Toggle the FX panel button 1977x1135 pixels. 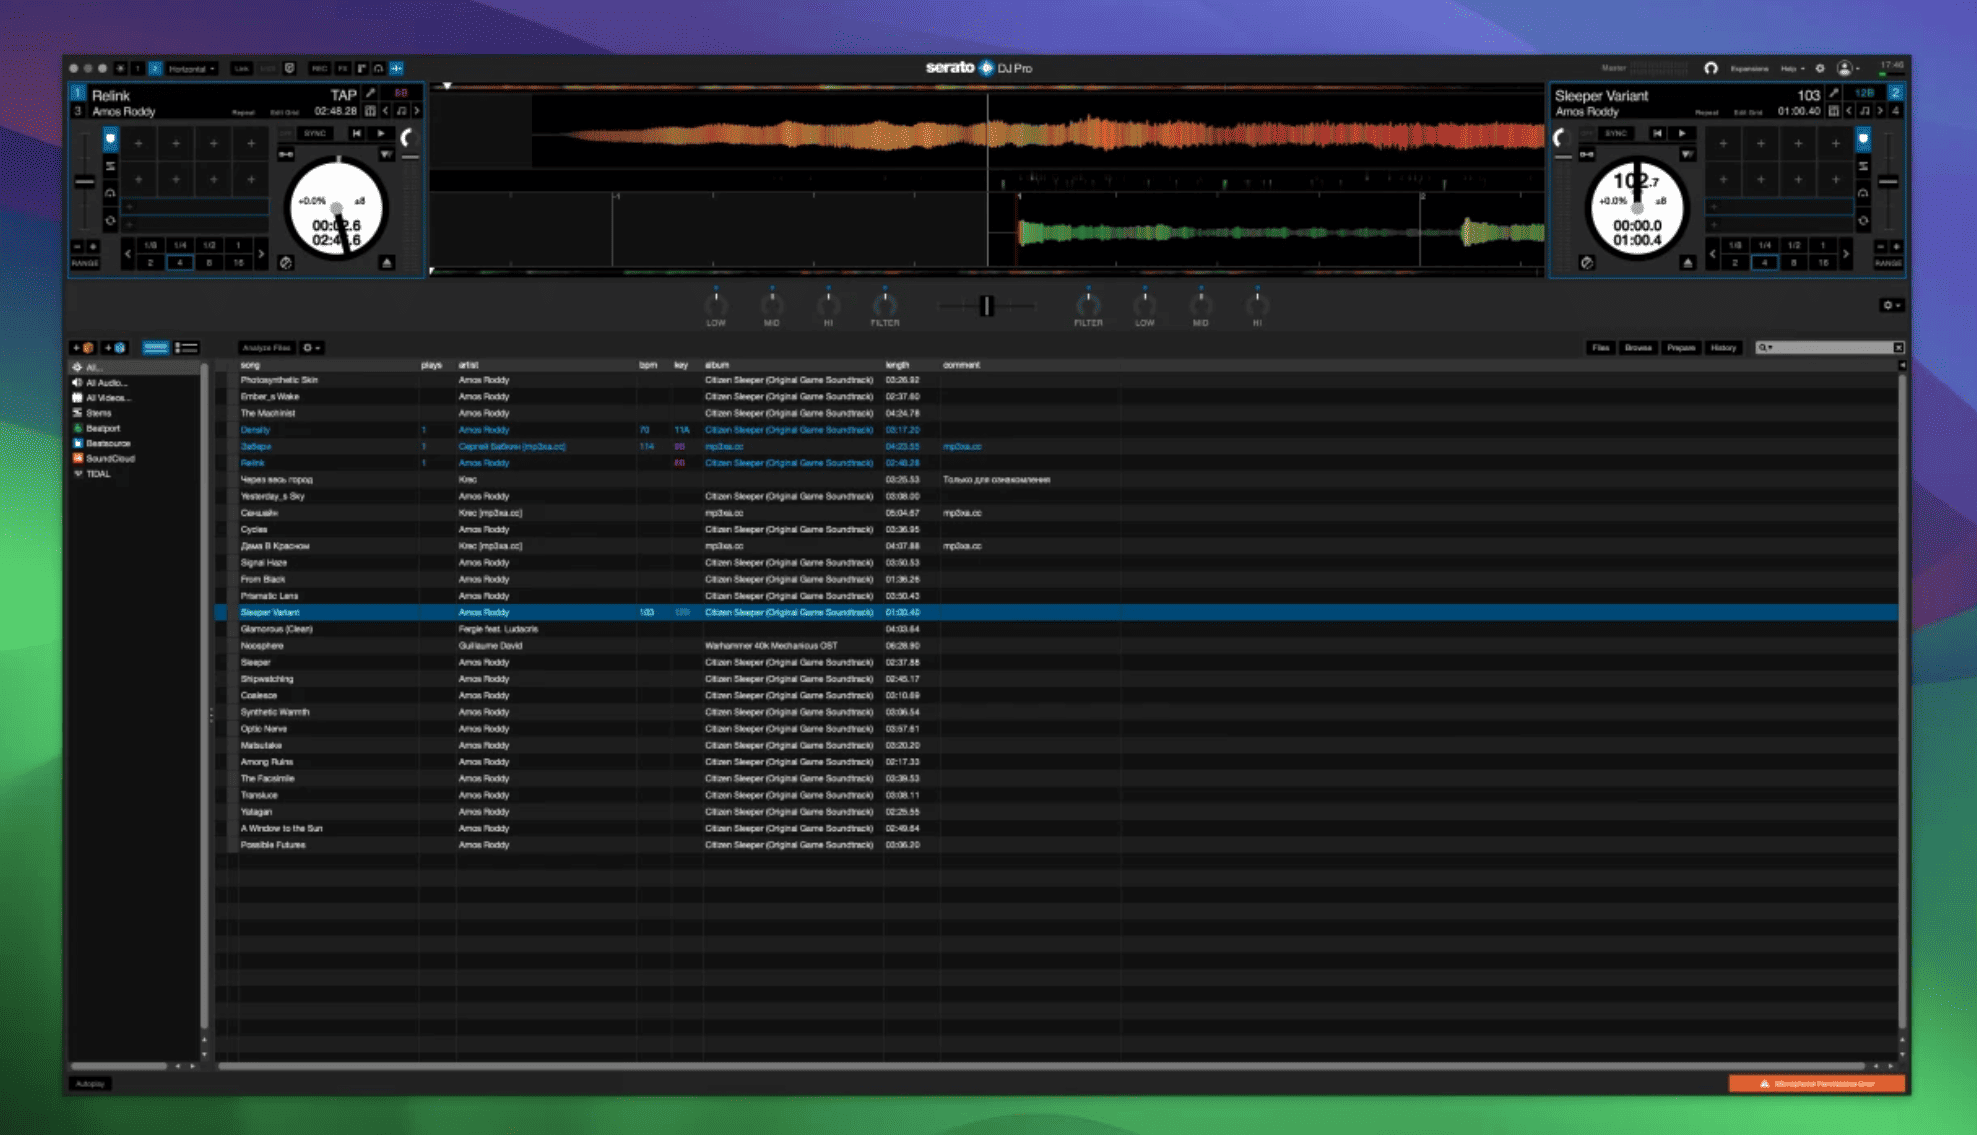click(343, 68)
